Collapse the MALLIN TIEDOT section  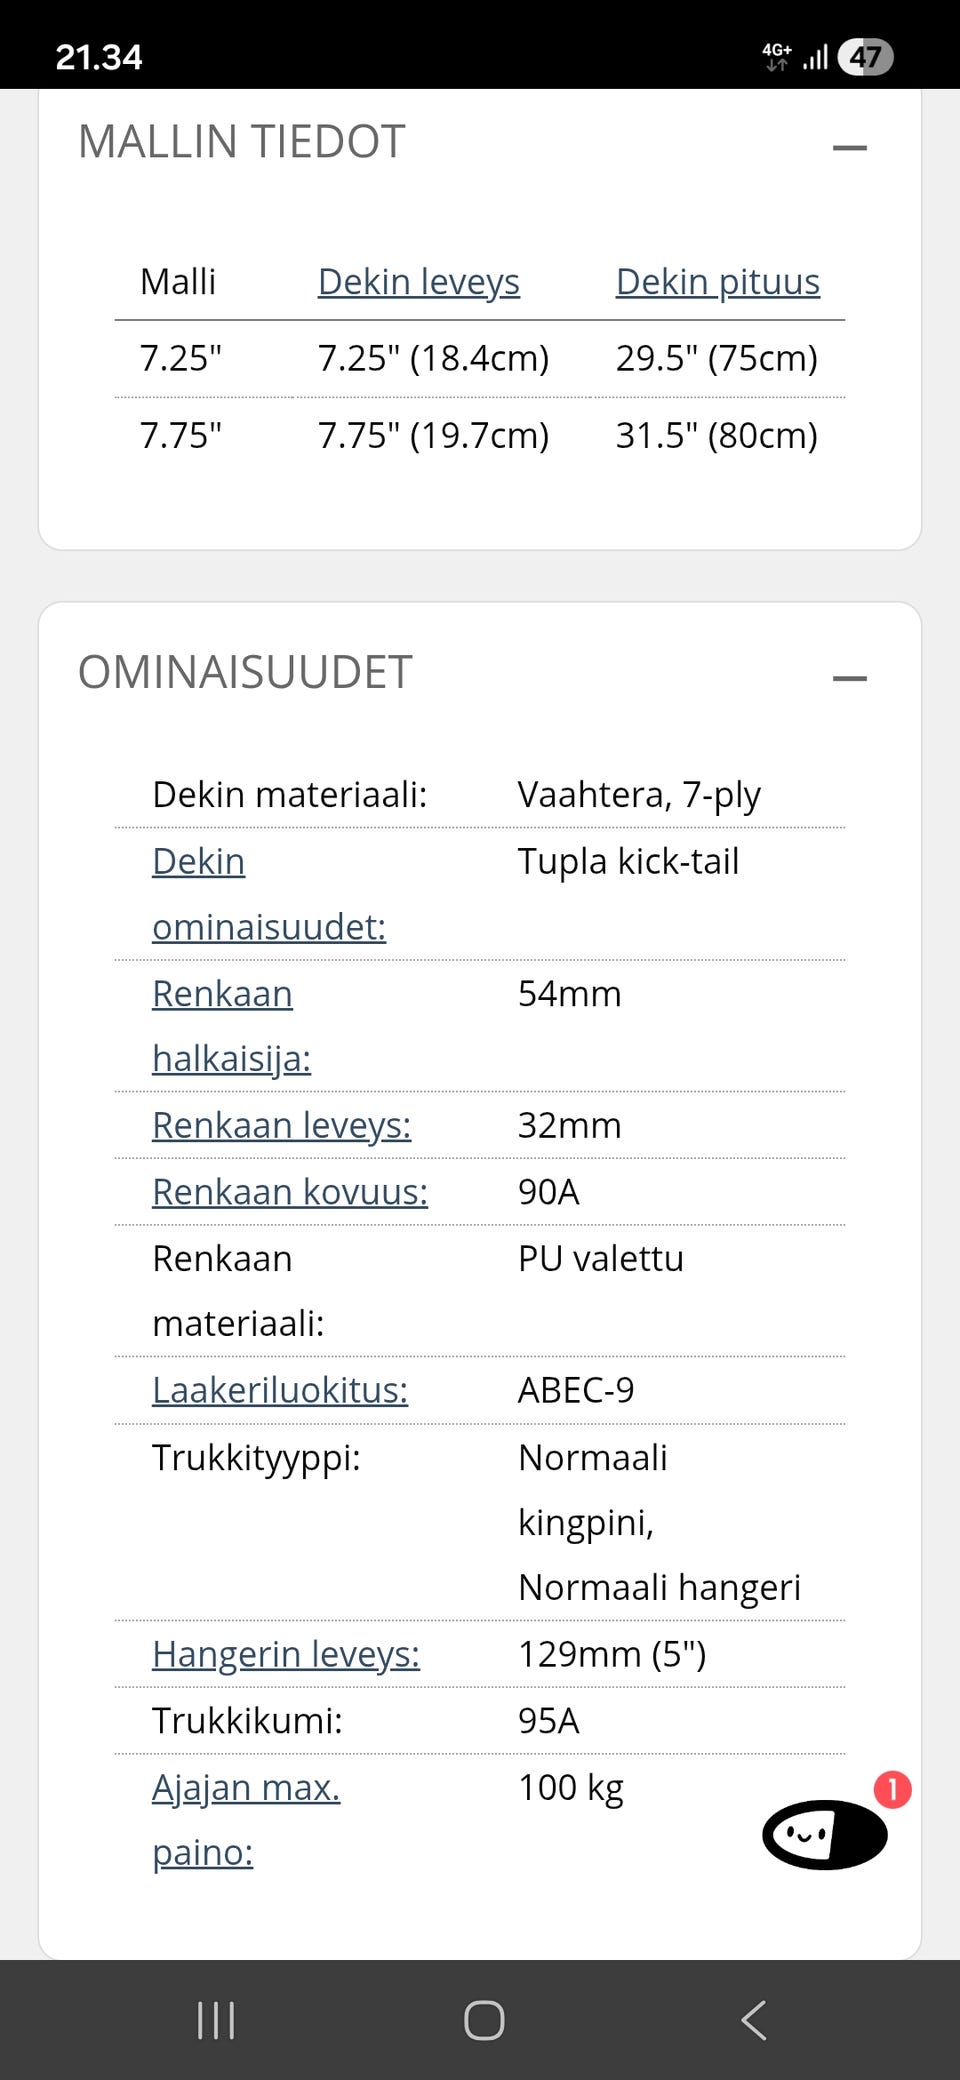tap(850, 148)
